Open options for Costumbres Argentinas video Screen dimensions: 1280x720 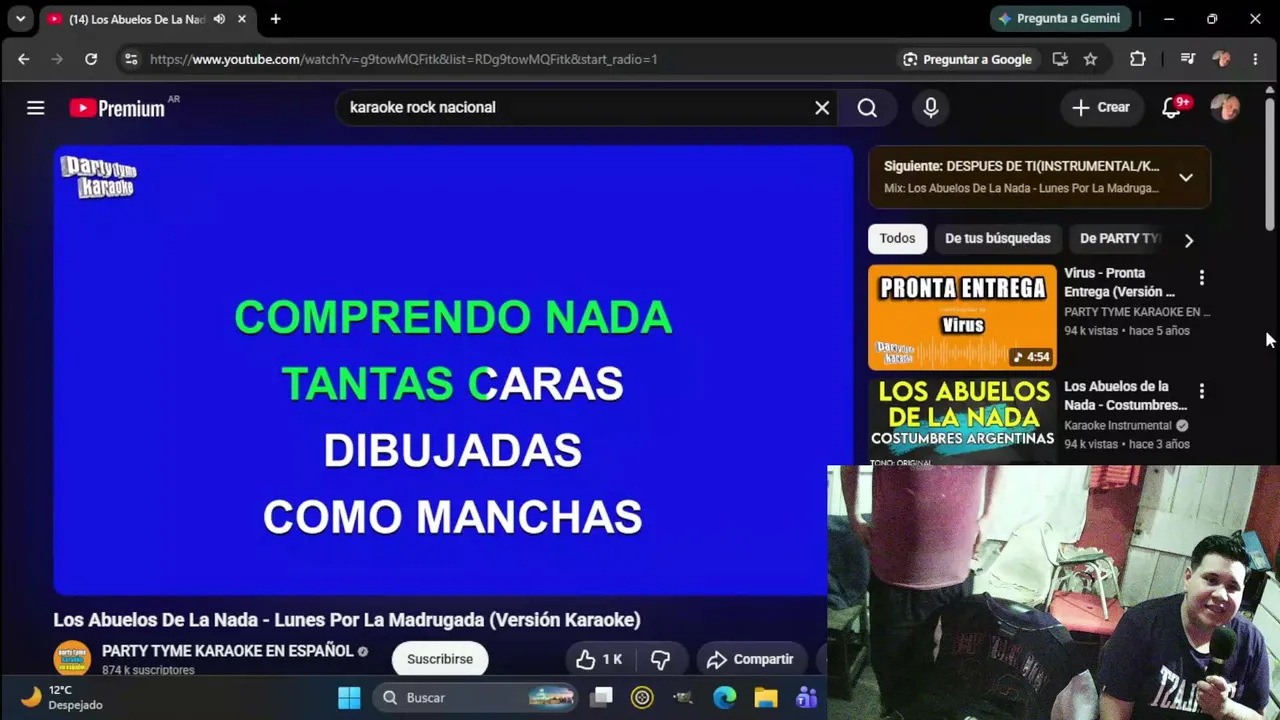click(x=1202, y=391)
